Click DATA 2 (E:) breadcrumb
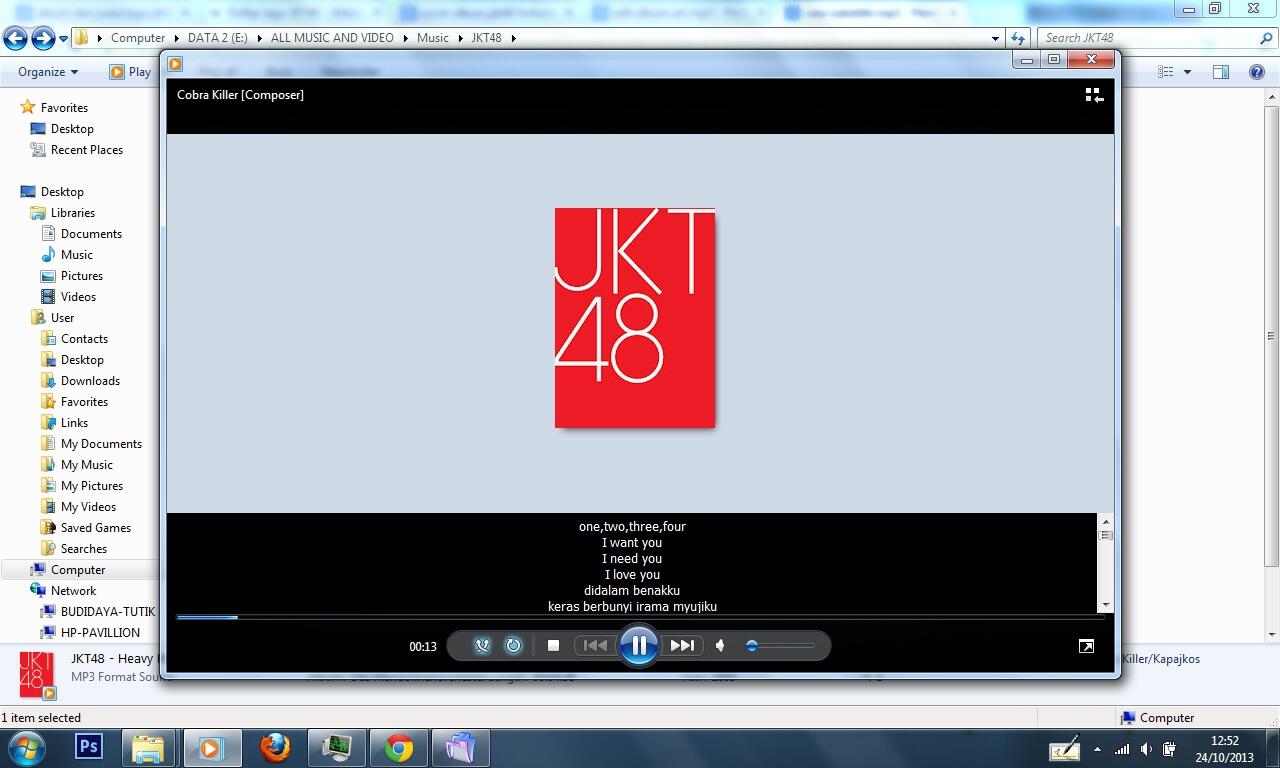The width and height of the screenshot is (1280, 768). tap(218, 38)
